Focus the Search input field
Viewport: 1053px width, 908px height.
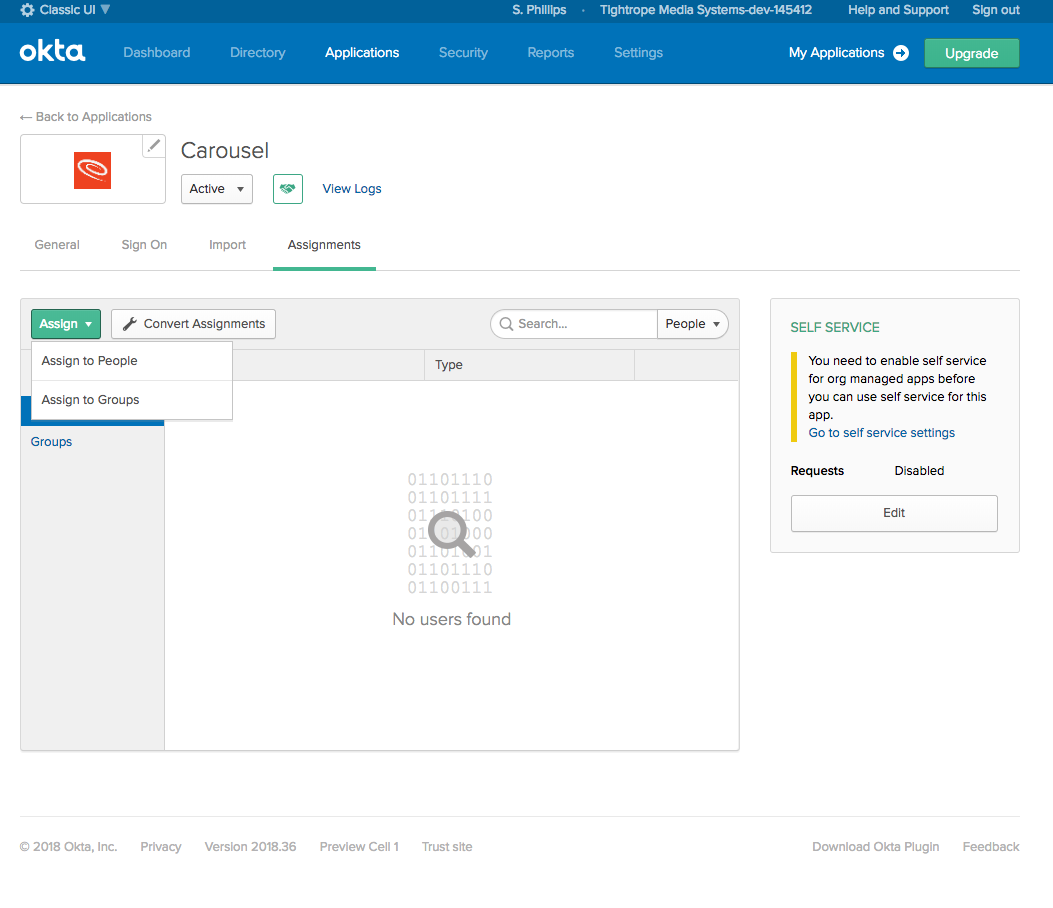(x=575, y=324)
